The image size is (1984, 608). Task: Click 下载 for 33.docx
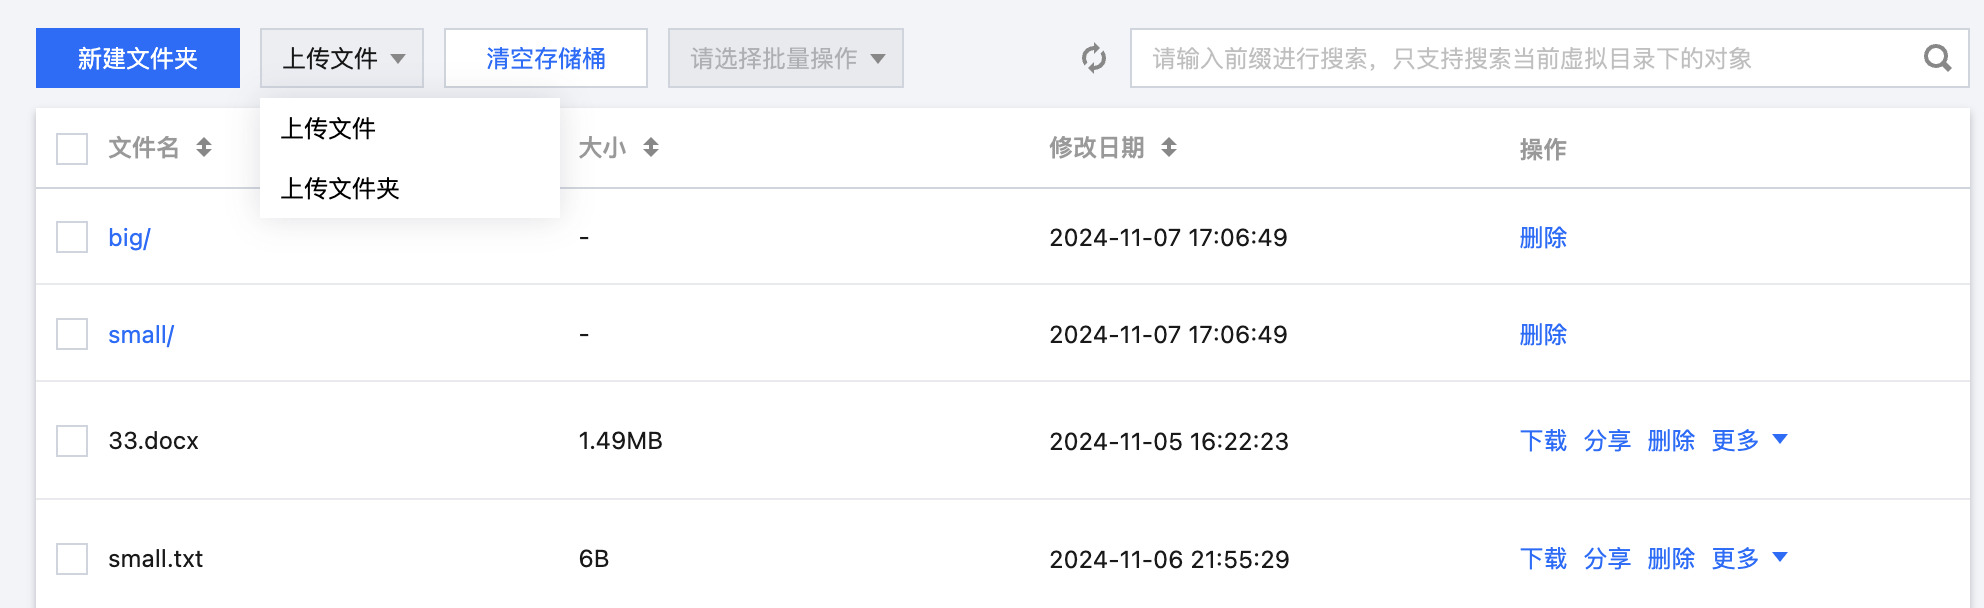pyautogui.click(x=1543, y=441)
